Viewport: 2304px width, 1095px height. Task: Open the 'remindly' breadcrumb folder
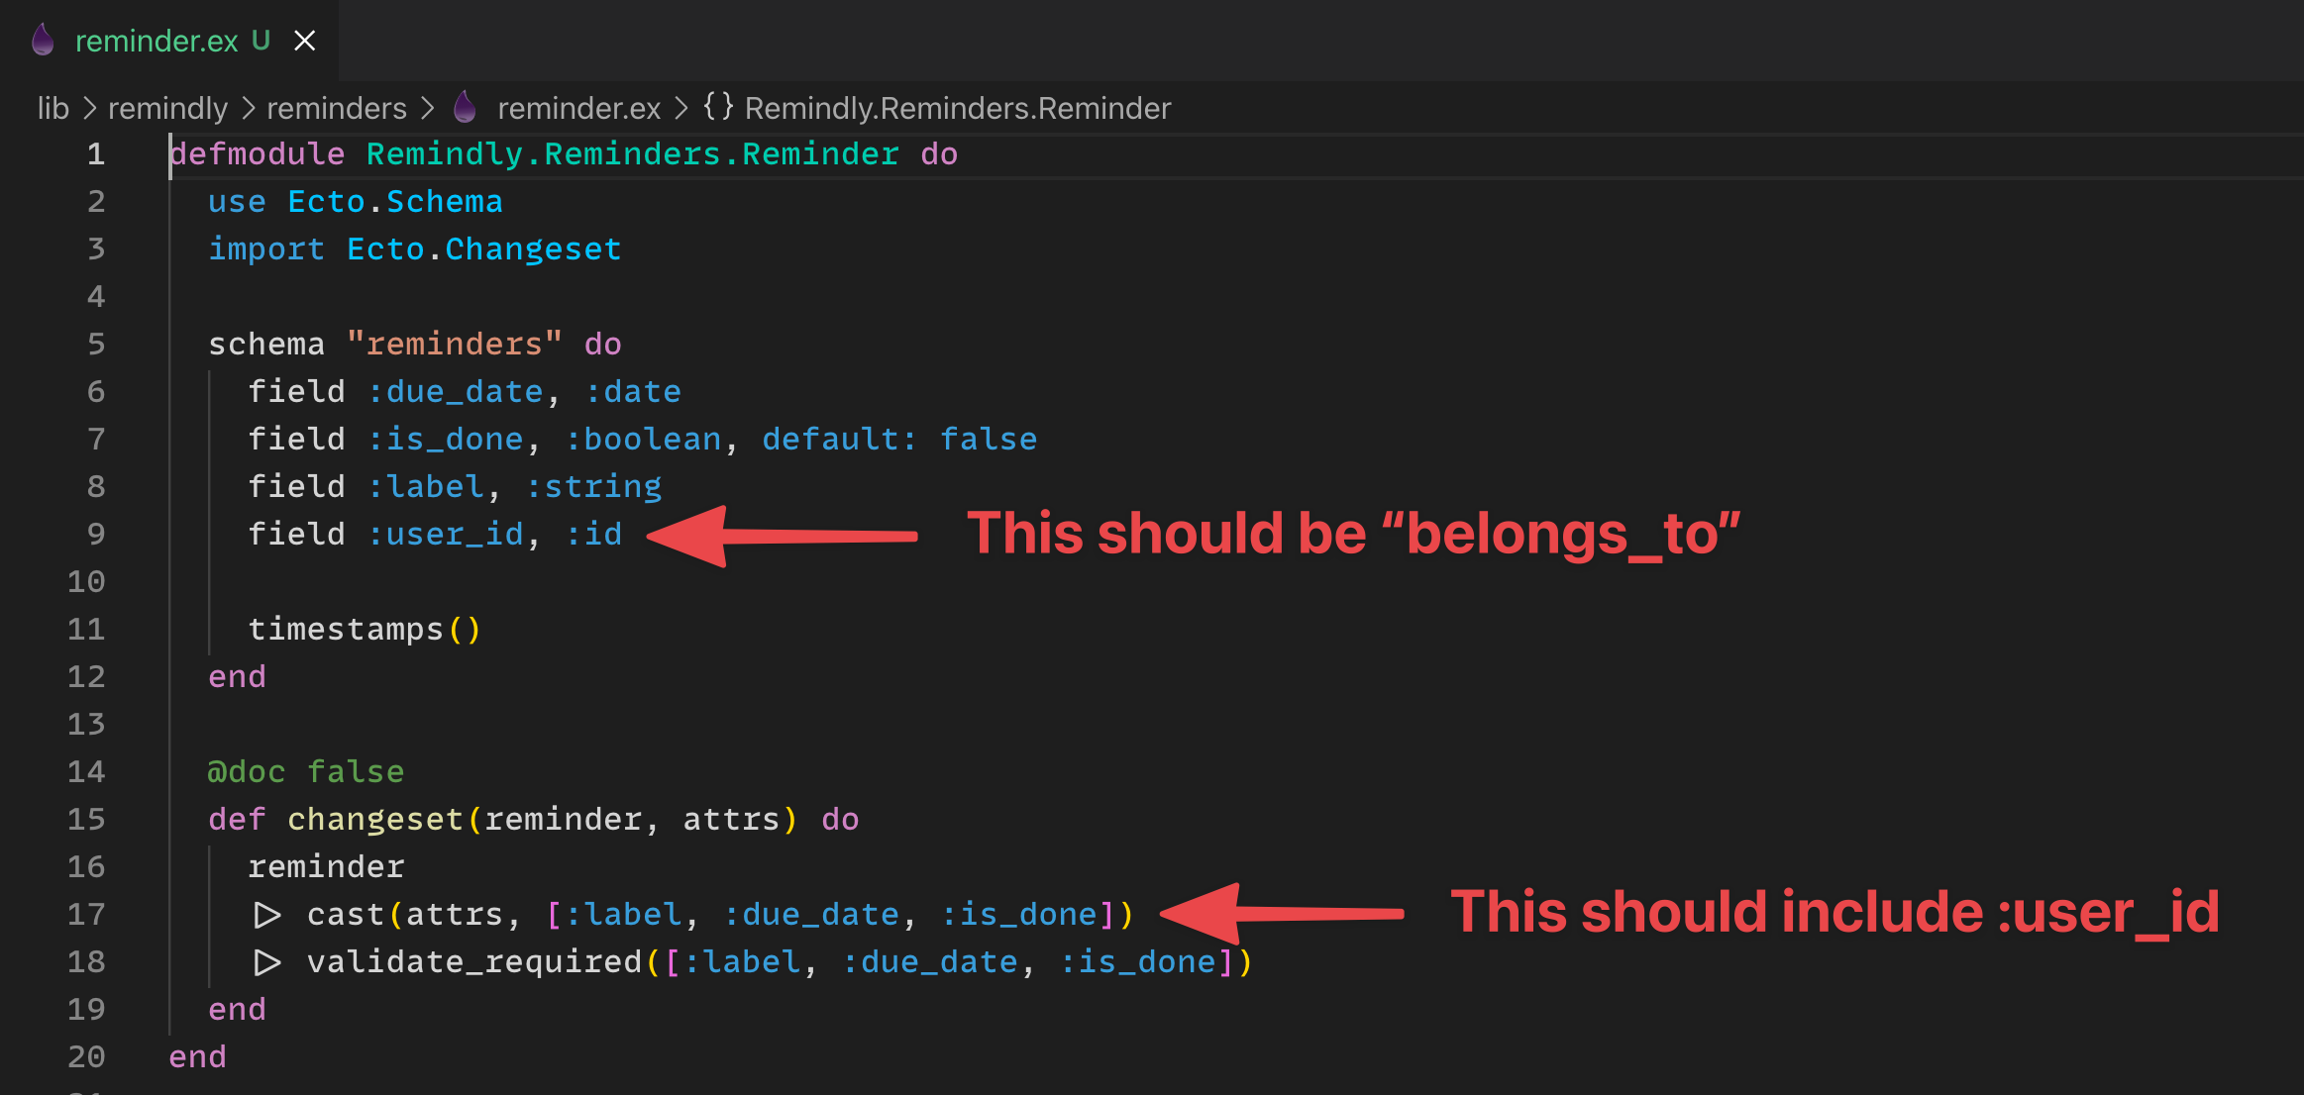[167, 108]
